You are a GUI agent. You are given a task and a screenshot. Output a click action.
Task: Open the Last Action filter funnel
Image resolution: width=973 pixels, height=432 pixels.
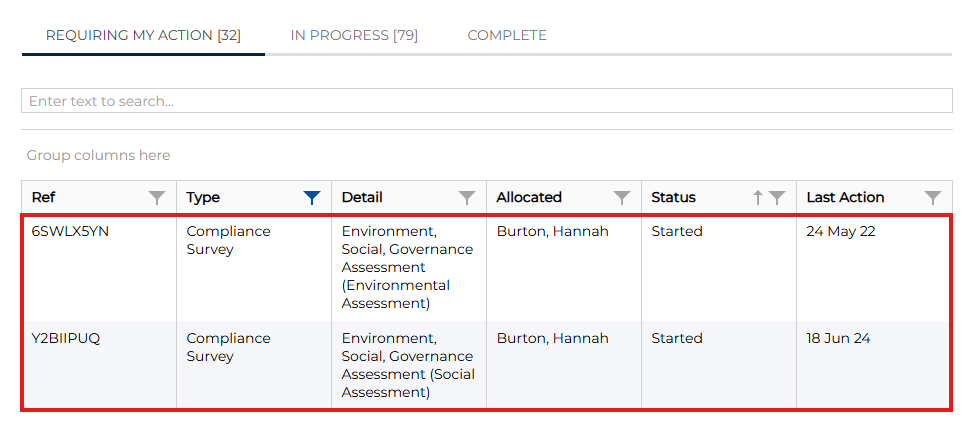point(933,198)
